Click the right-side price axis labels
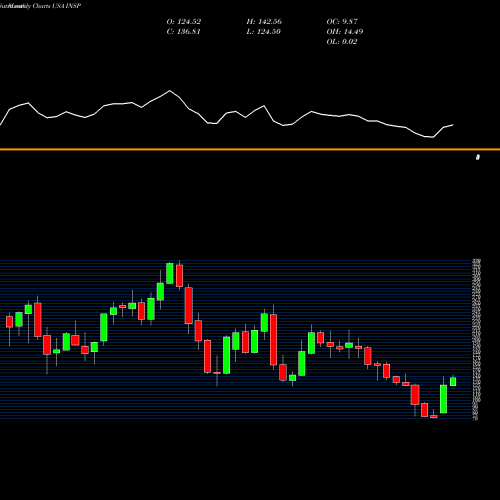 tap(477, 339)
